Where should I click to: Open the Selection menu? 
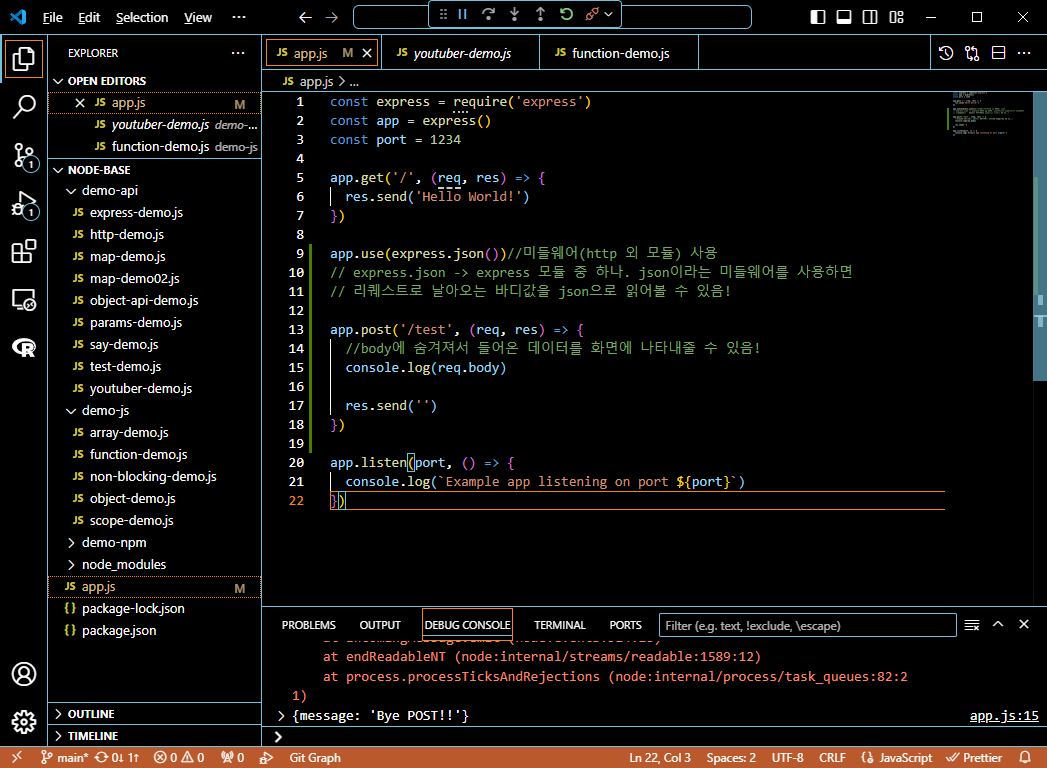(x=142, y=17)
